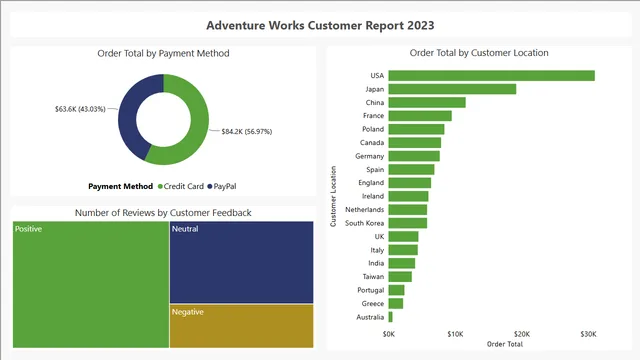The height and width of the screenshot is (360, 640).
Task: Click the Neutral treemap tile
Action: click(x=242, y=262)
